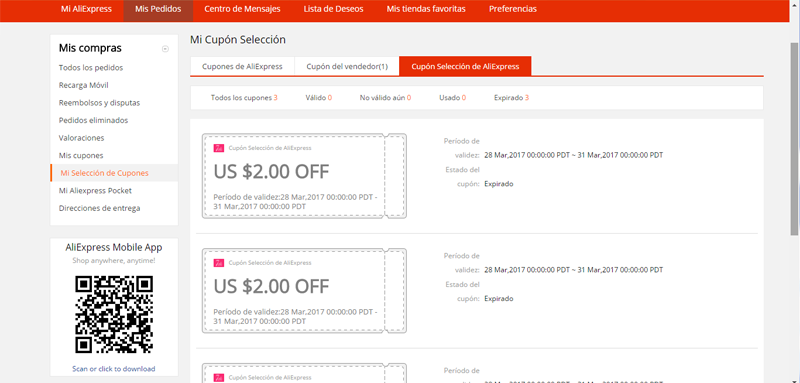Click AliExpress Mobile App heading
Image resolution: width=800 pixels, height=383 pixels.
click(114, 248)
